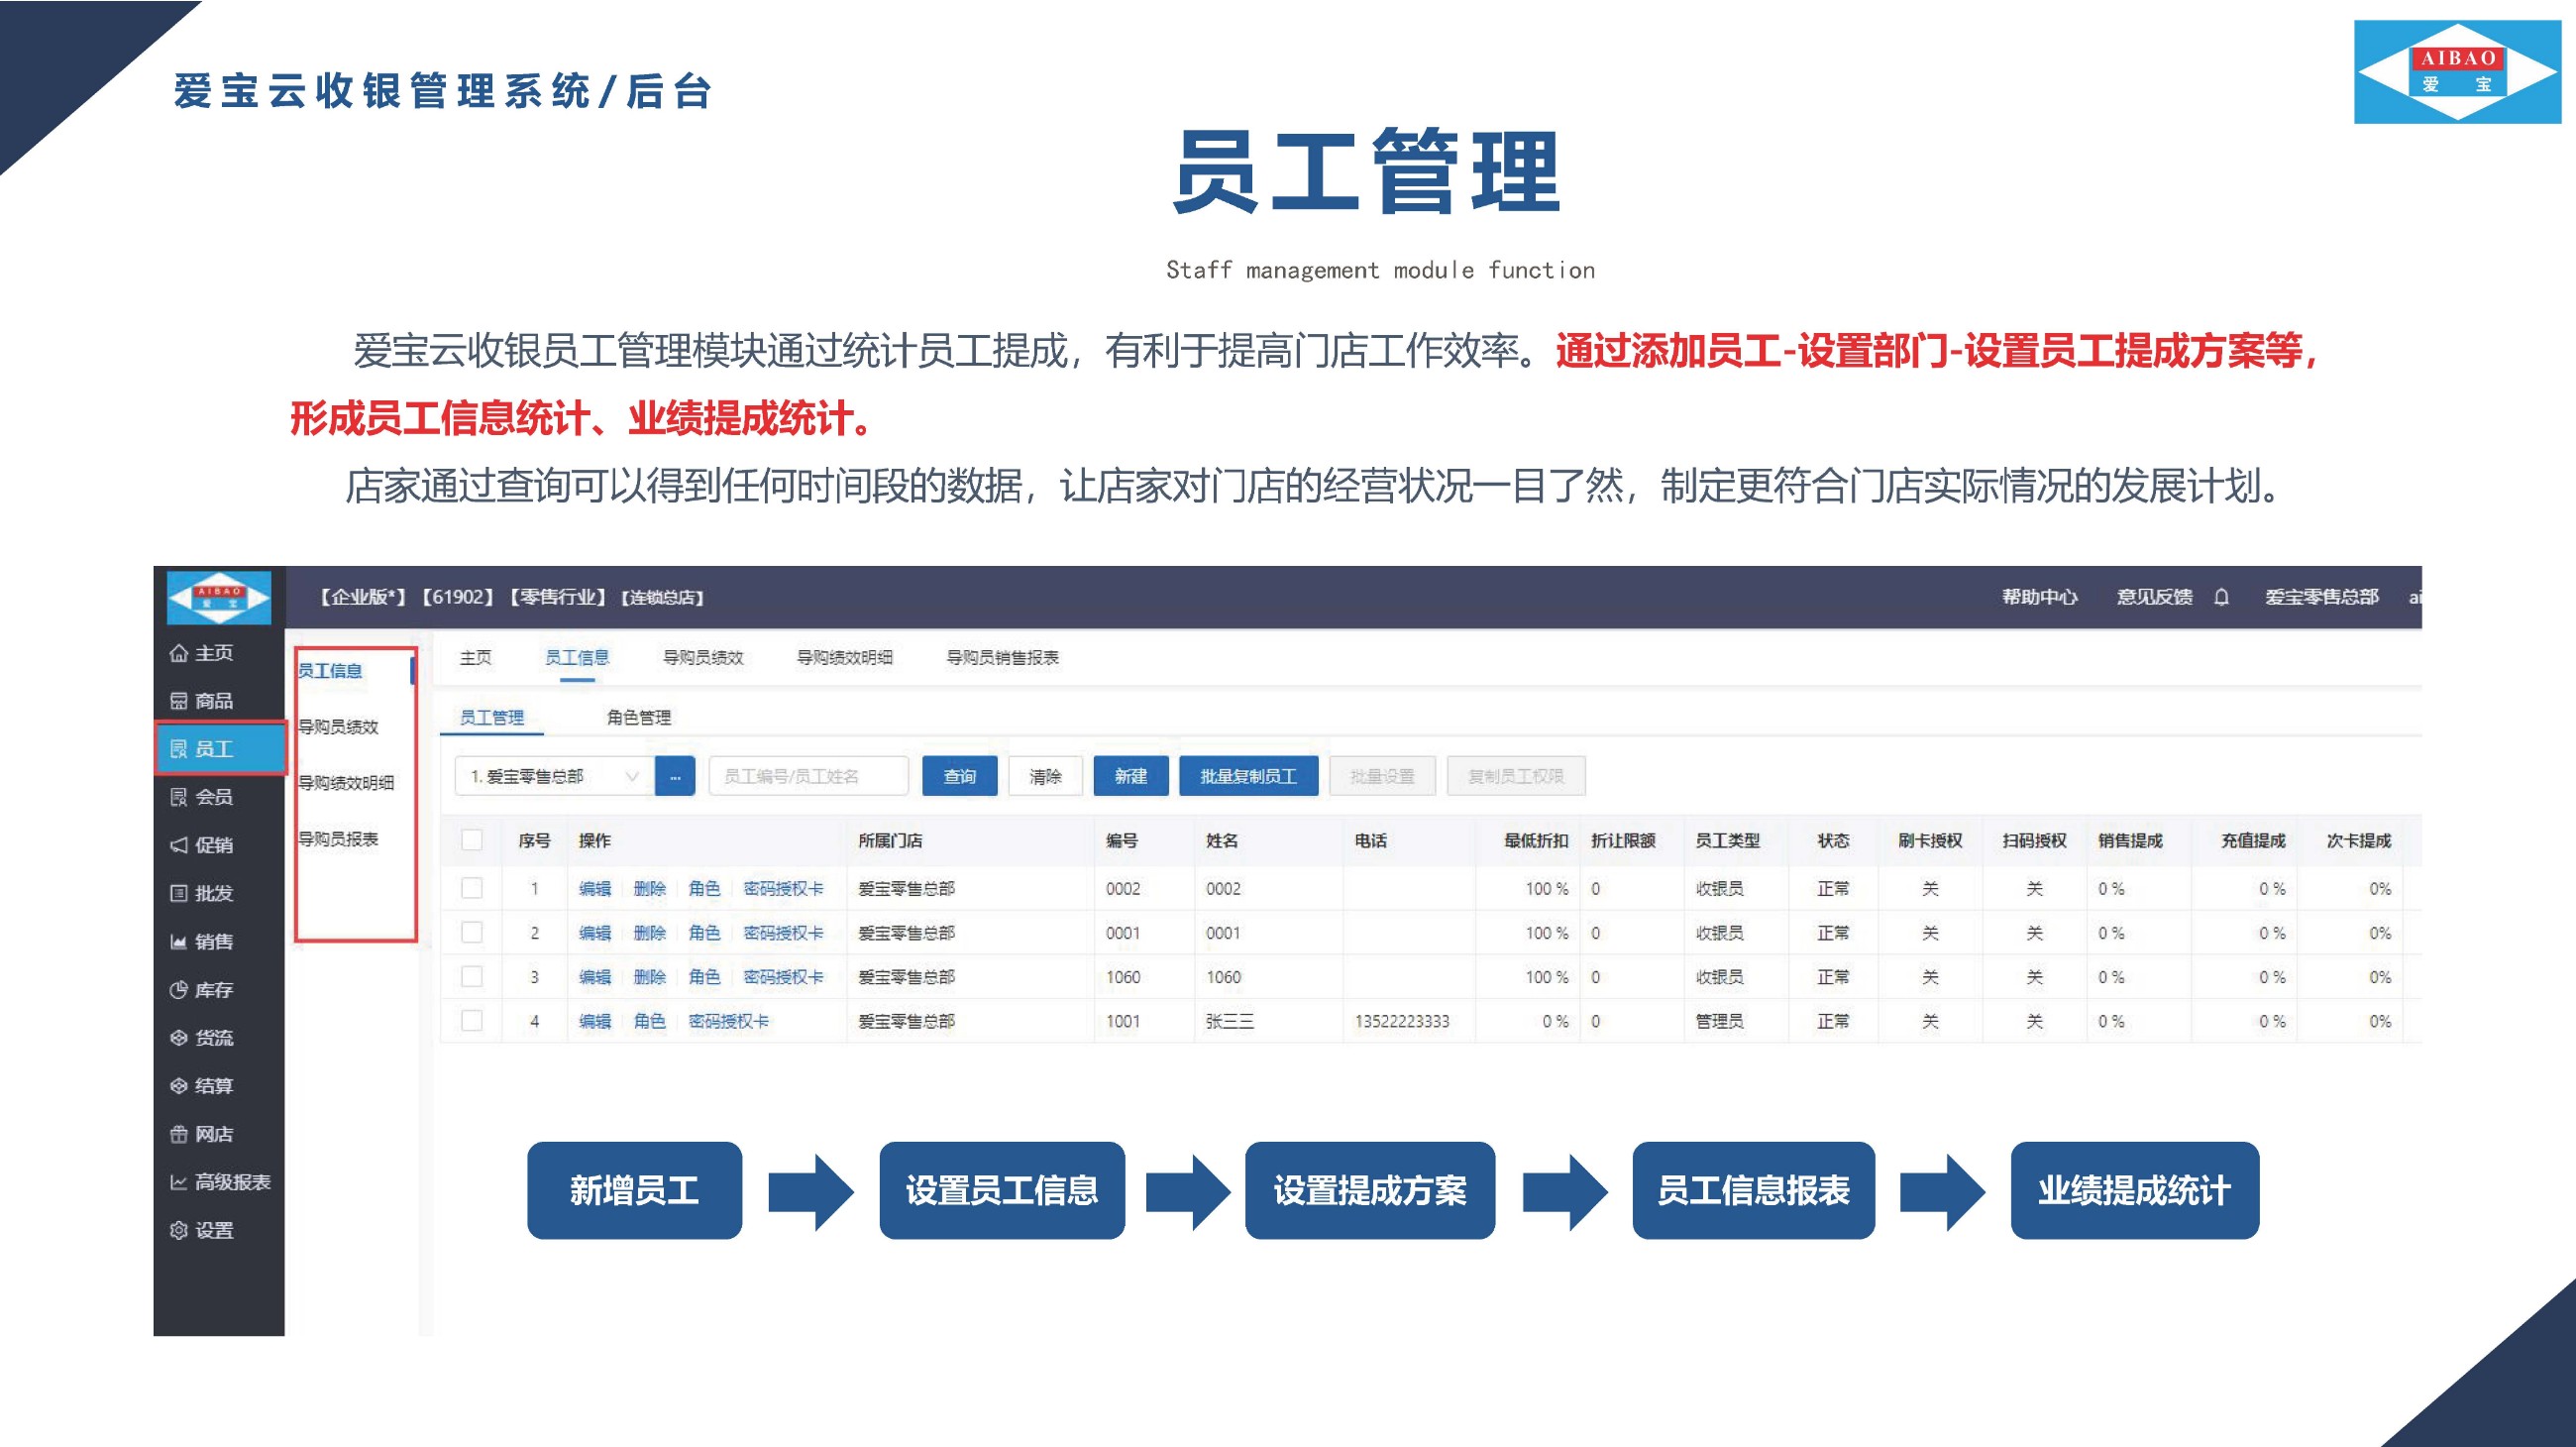Click 密码授权卡 for employee 张三三

point(729,1021)
